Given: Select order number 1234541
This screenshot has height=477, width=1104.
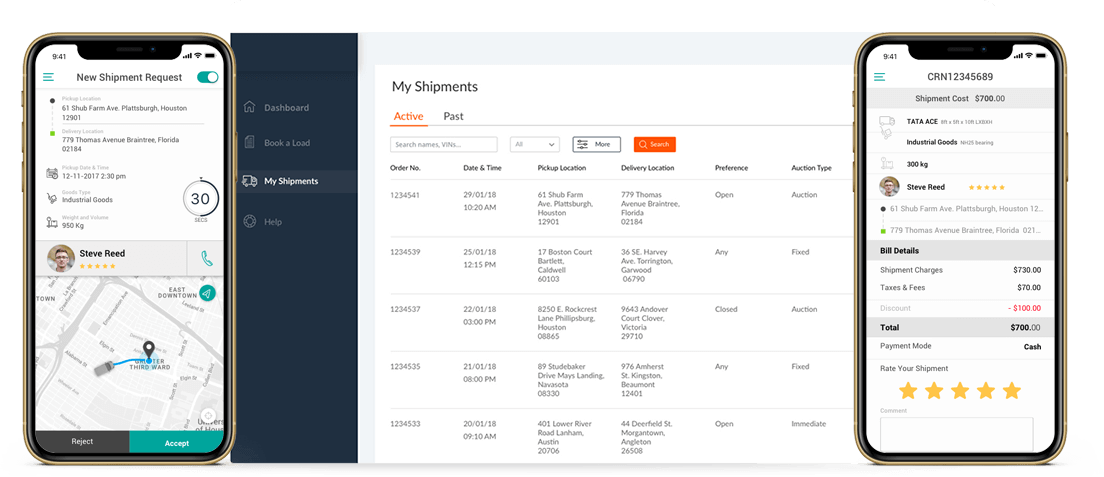Looking at the screenshot, I should click(x=406, y=195).
